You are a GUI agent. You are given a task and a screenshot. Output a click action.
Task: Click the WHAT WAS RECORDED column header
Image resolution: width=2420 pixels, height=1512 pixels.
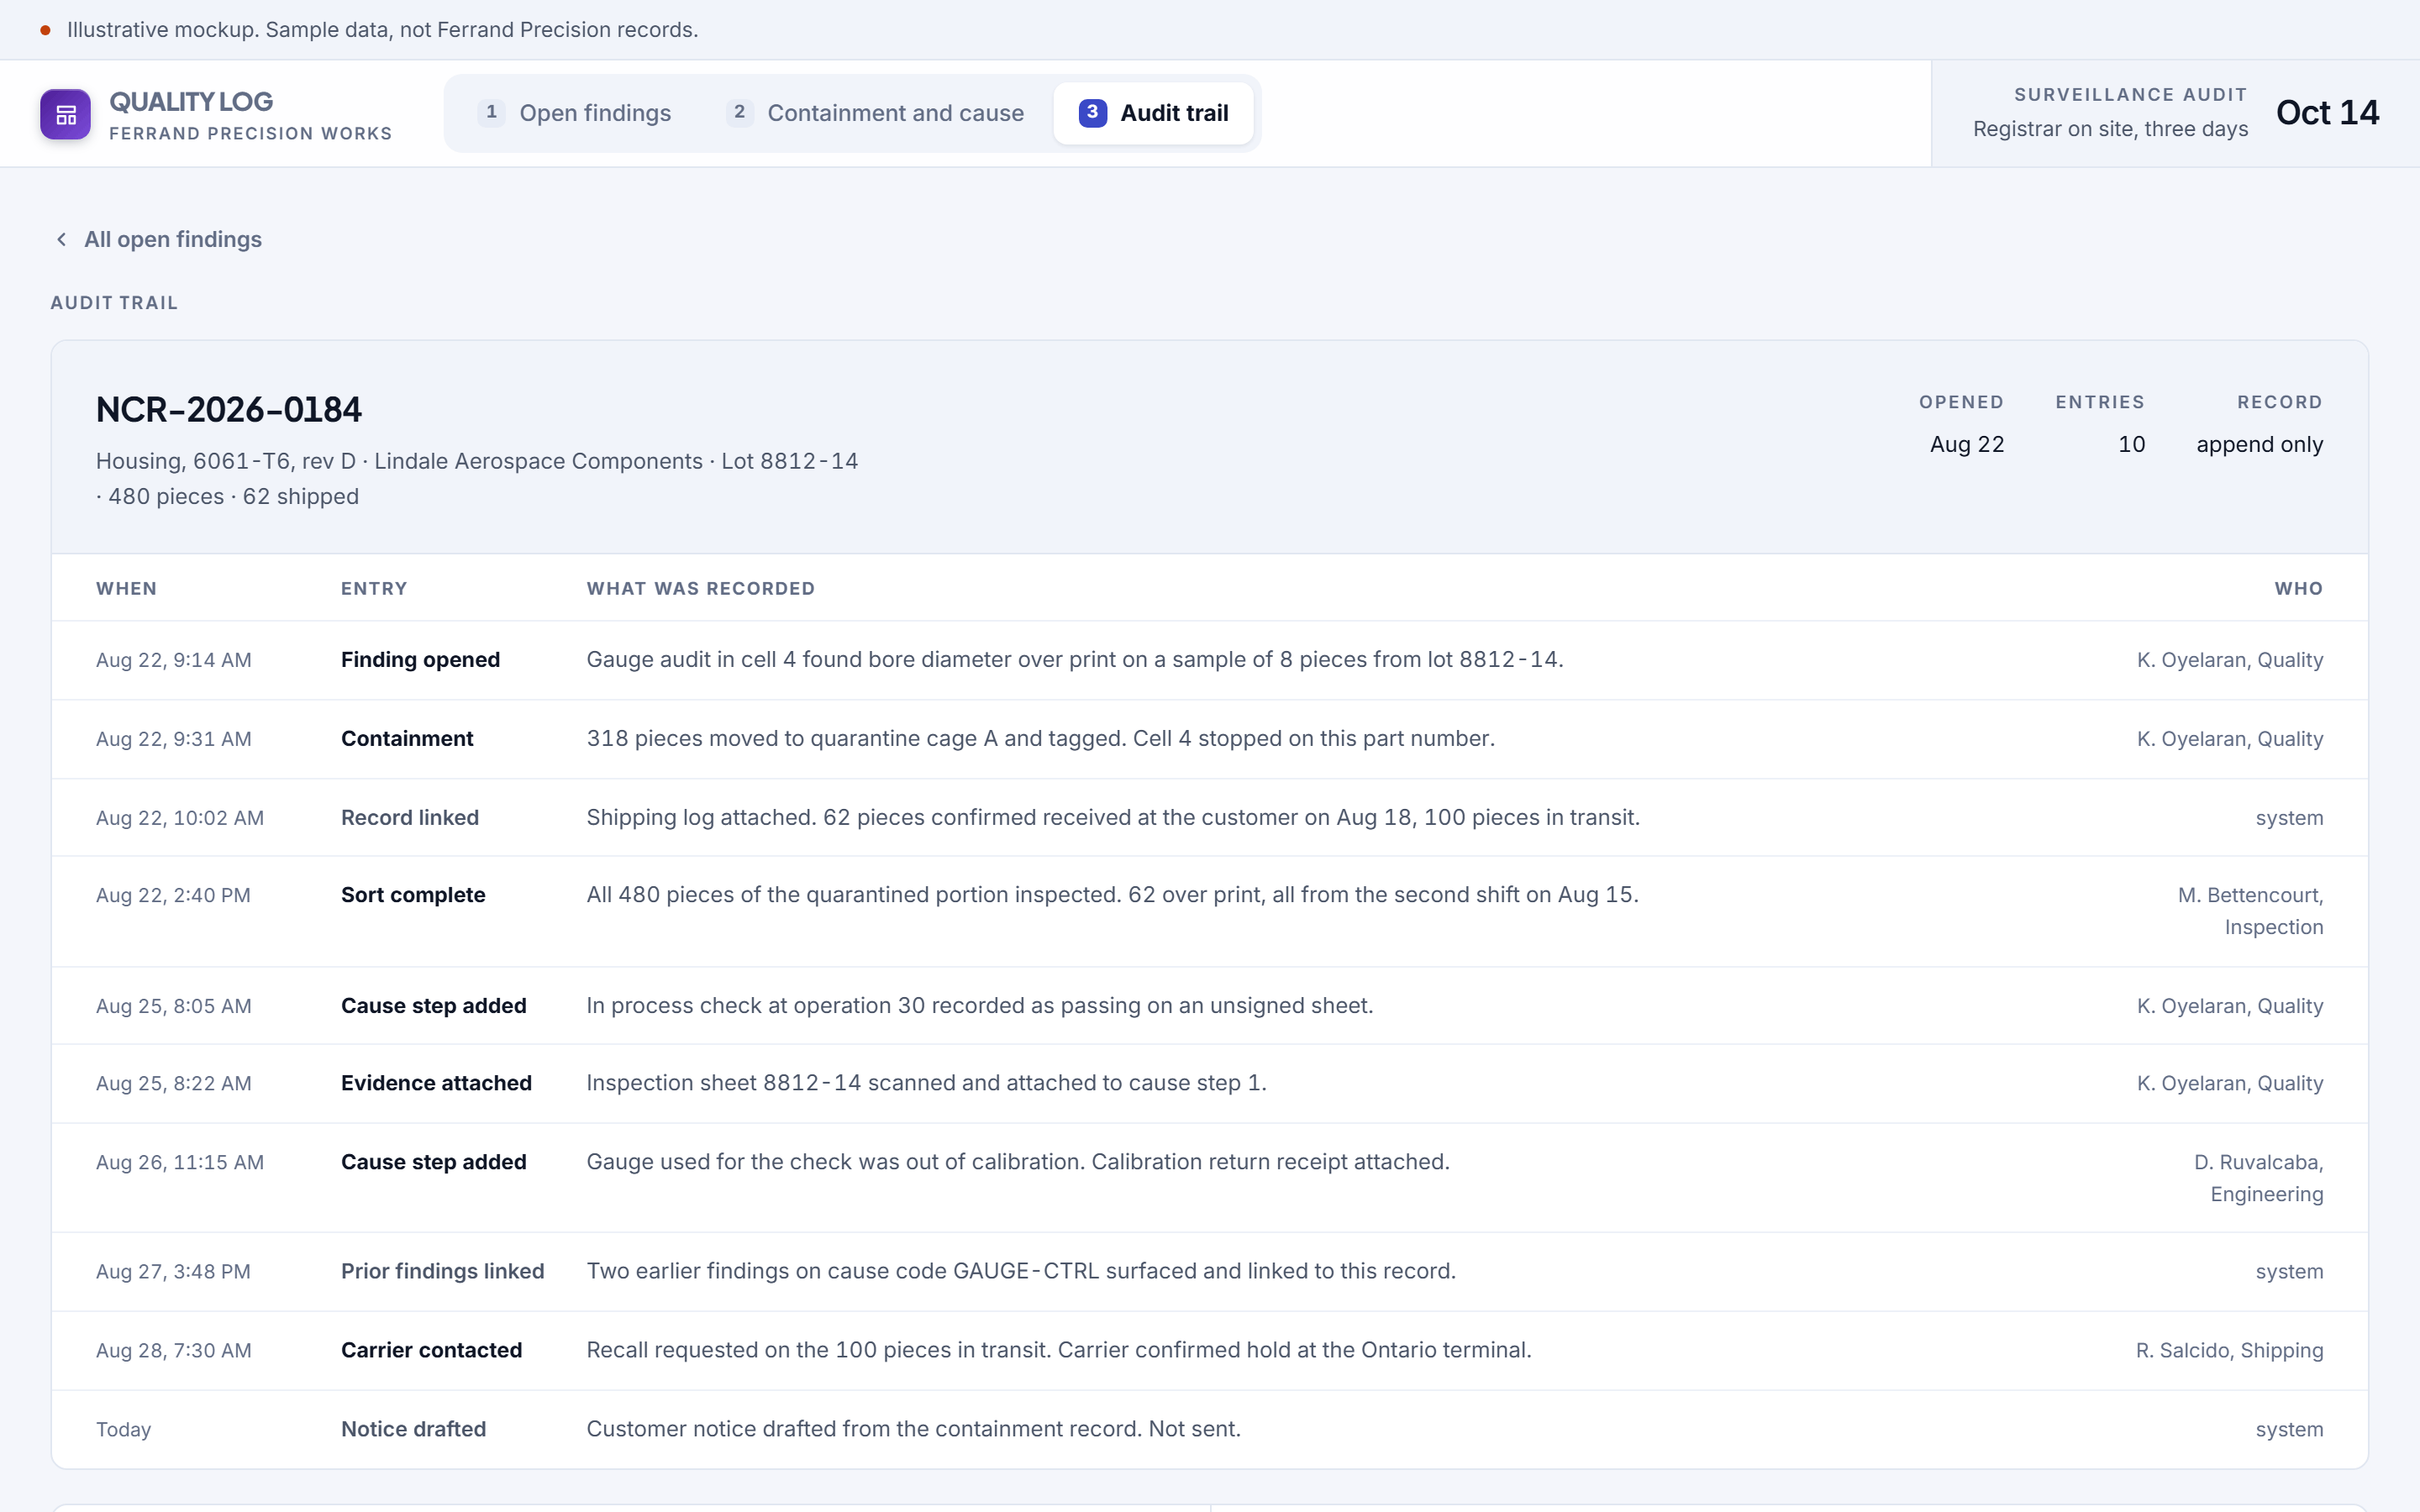click(x=700, y=589)
